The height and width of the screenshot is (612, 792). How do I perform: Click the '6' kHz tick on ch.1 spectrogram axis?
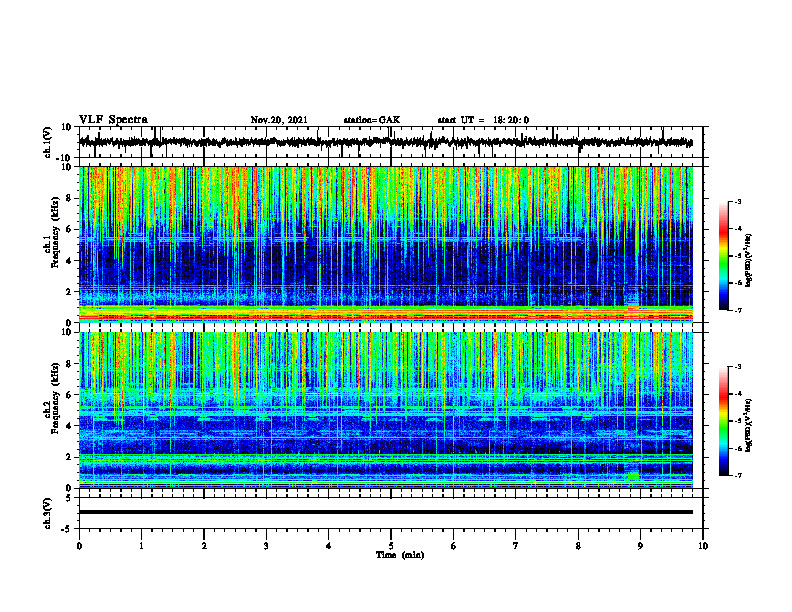coord(70,229)
